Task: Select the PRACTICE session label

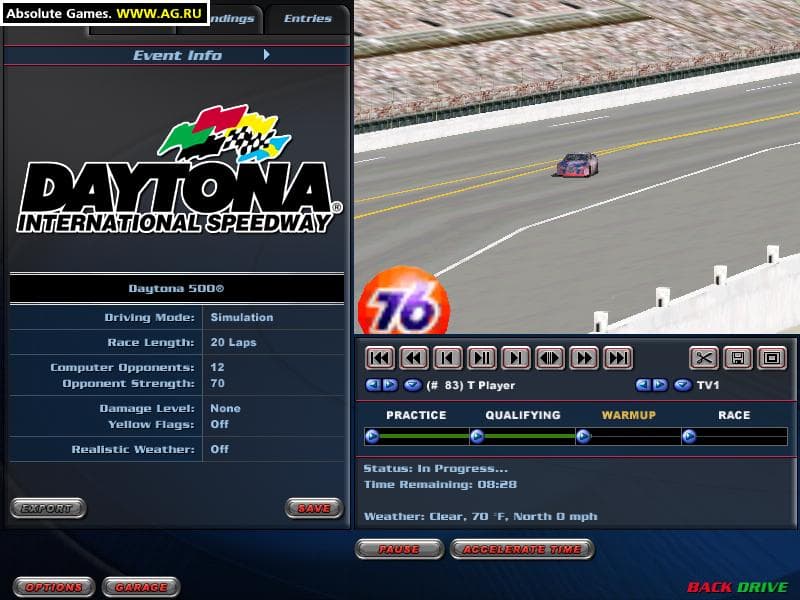Action: click(x=416, y=415)
